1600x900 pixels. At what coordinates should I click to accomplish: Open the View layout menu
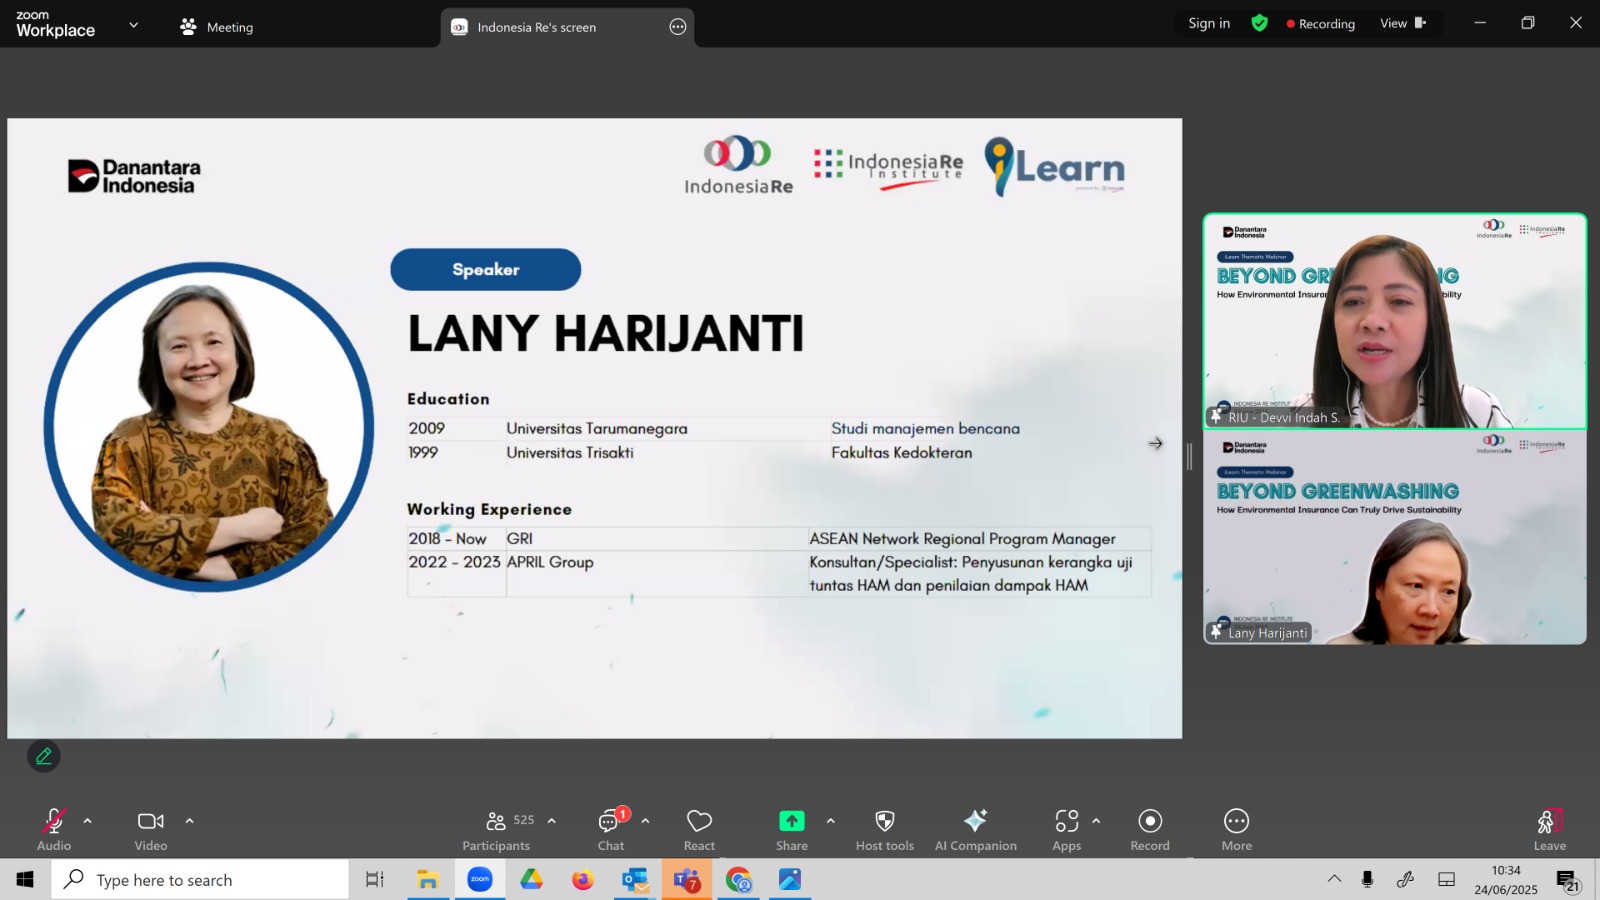[1403, 23]
